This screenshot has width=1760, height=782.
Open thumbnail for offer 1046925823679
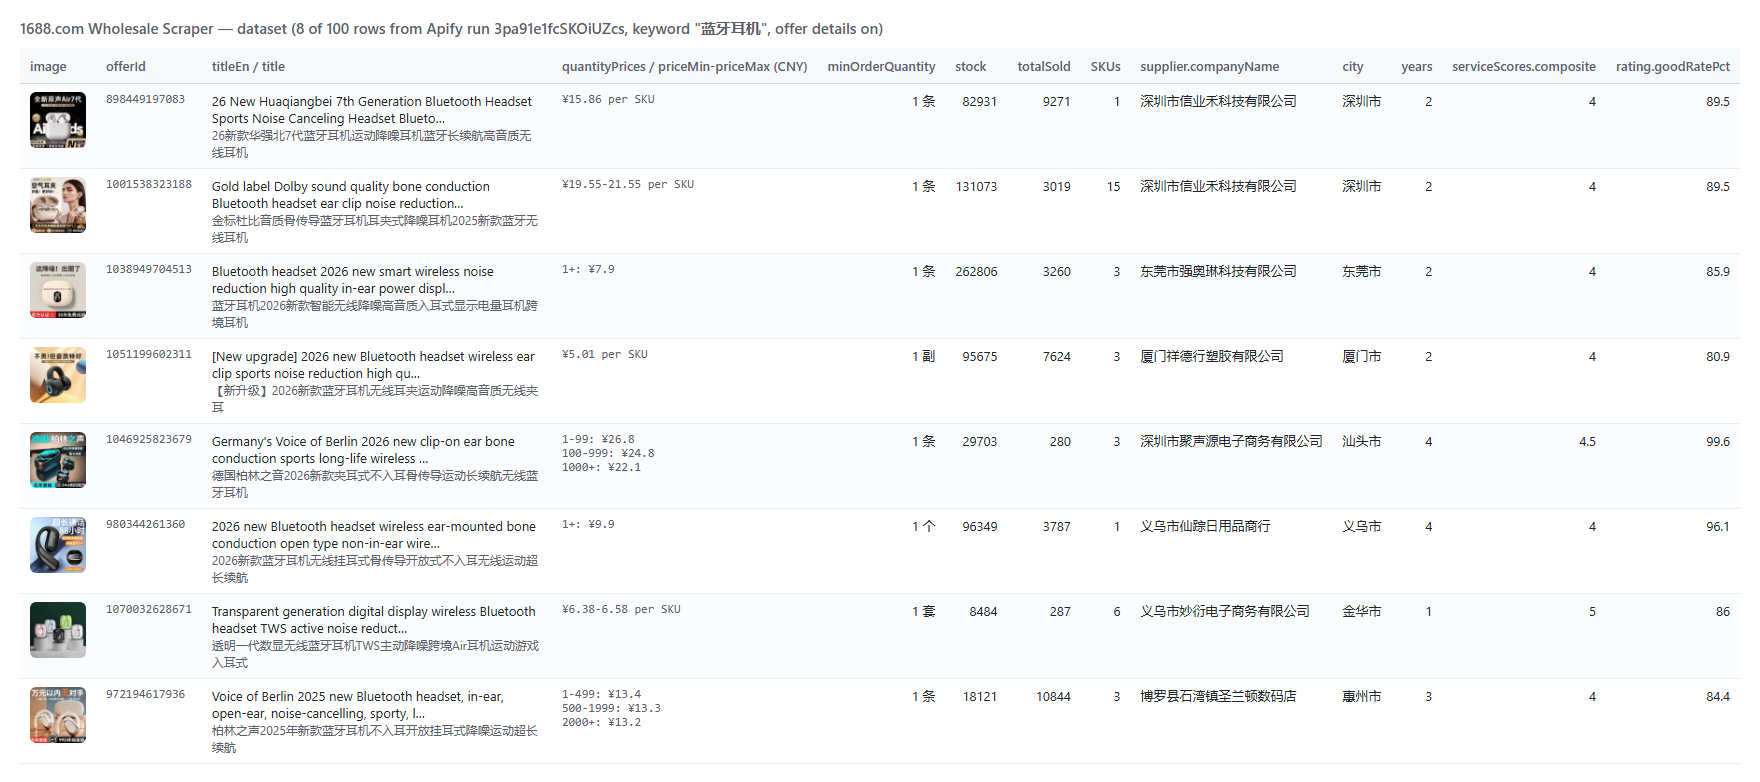pyautogui.click(x=58, y=460)
